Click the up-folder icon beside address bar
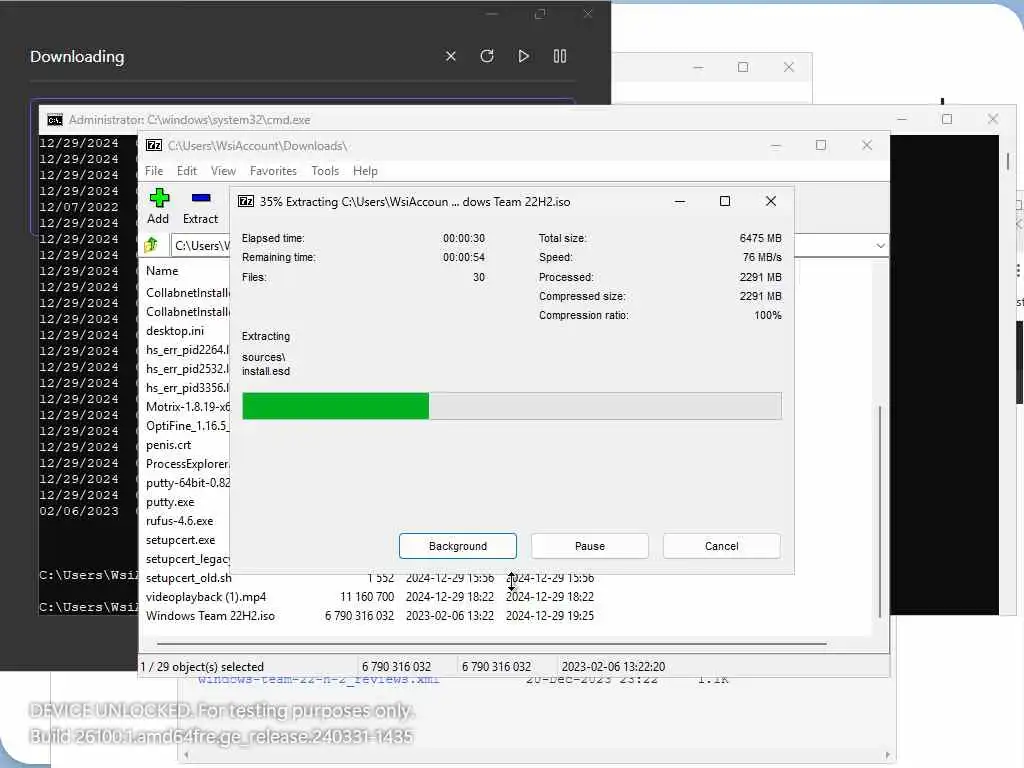 152,246
